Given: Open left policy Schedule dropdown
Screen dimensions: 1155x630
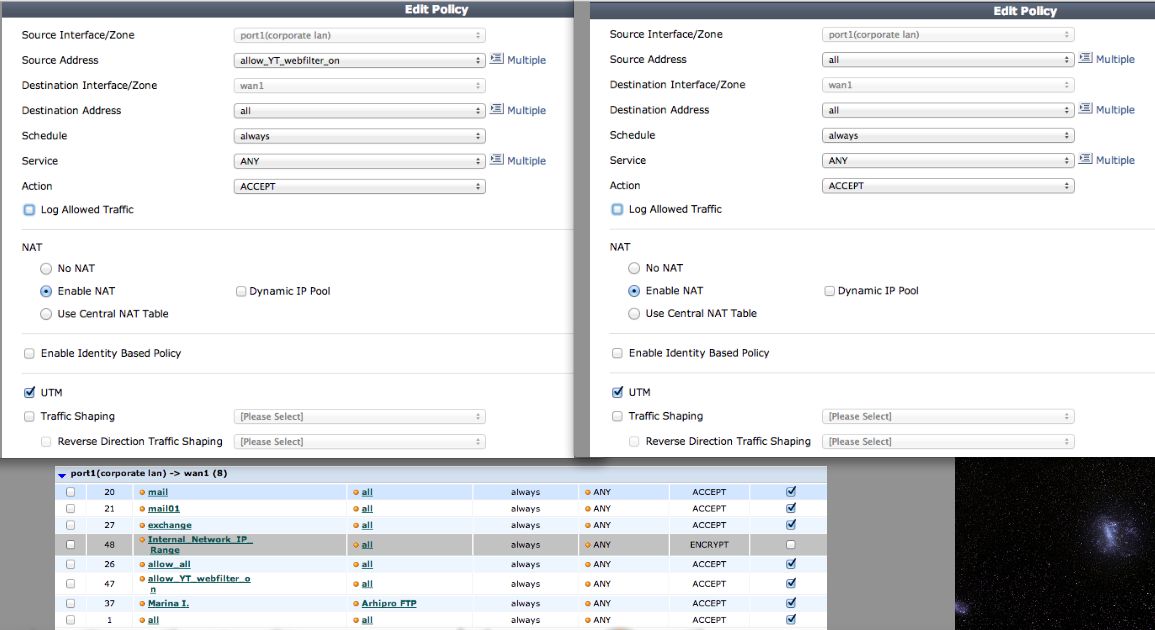Looking at the screenshot, I should 359,136.
